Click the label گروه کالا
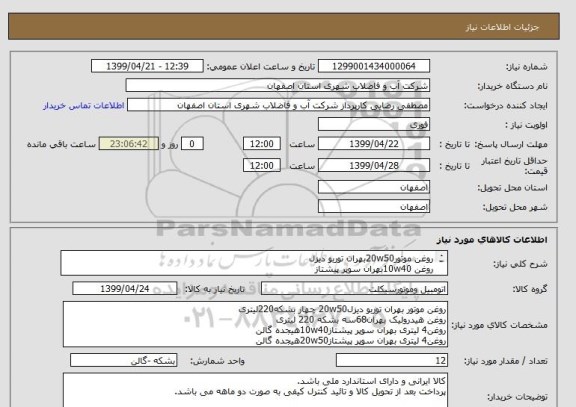Viewport: 576px width, 407px height. pyautogui.click(x=530, y=289)
